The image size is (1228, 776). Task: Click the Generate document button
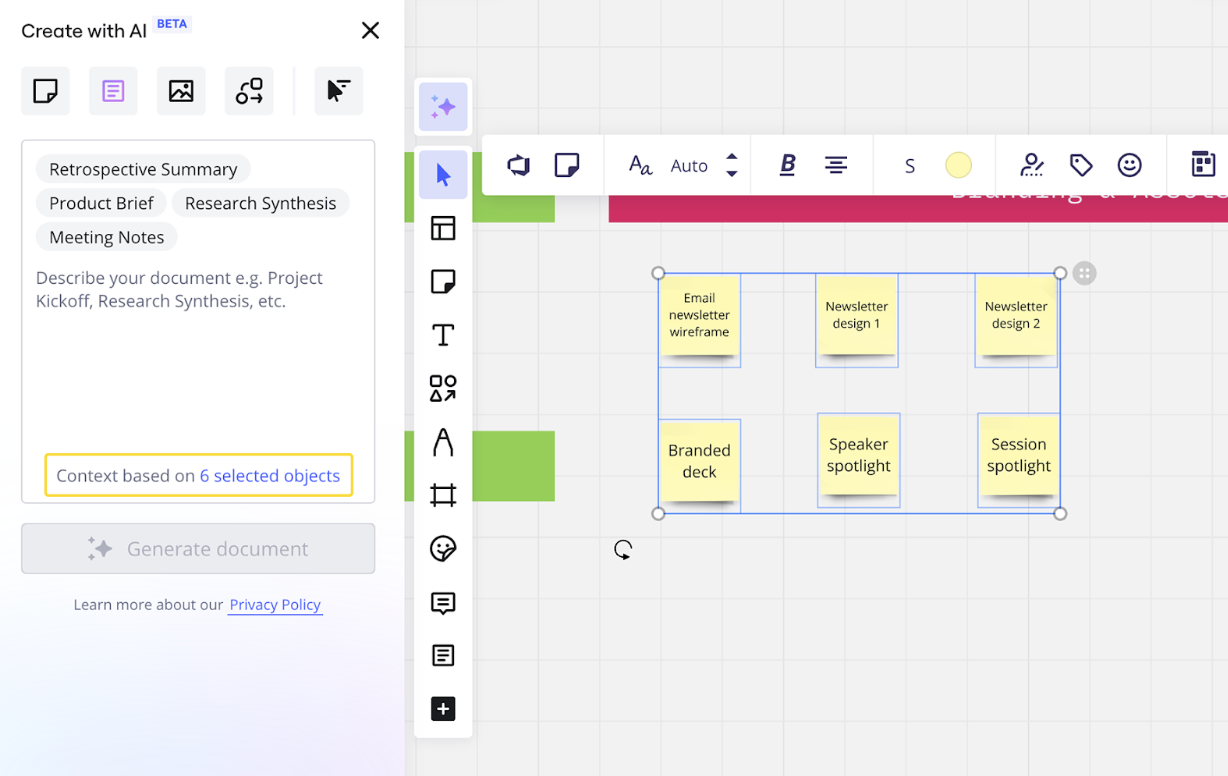click(x=198, y=548)
